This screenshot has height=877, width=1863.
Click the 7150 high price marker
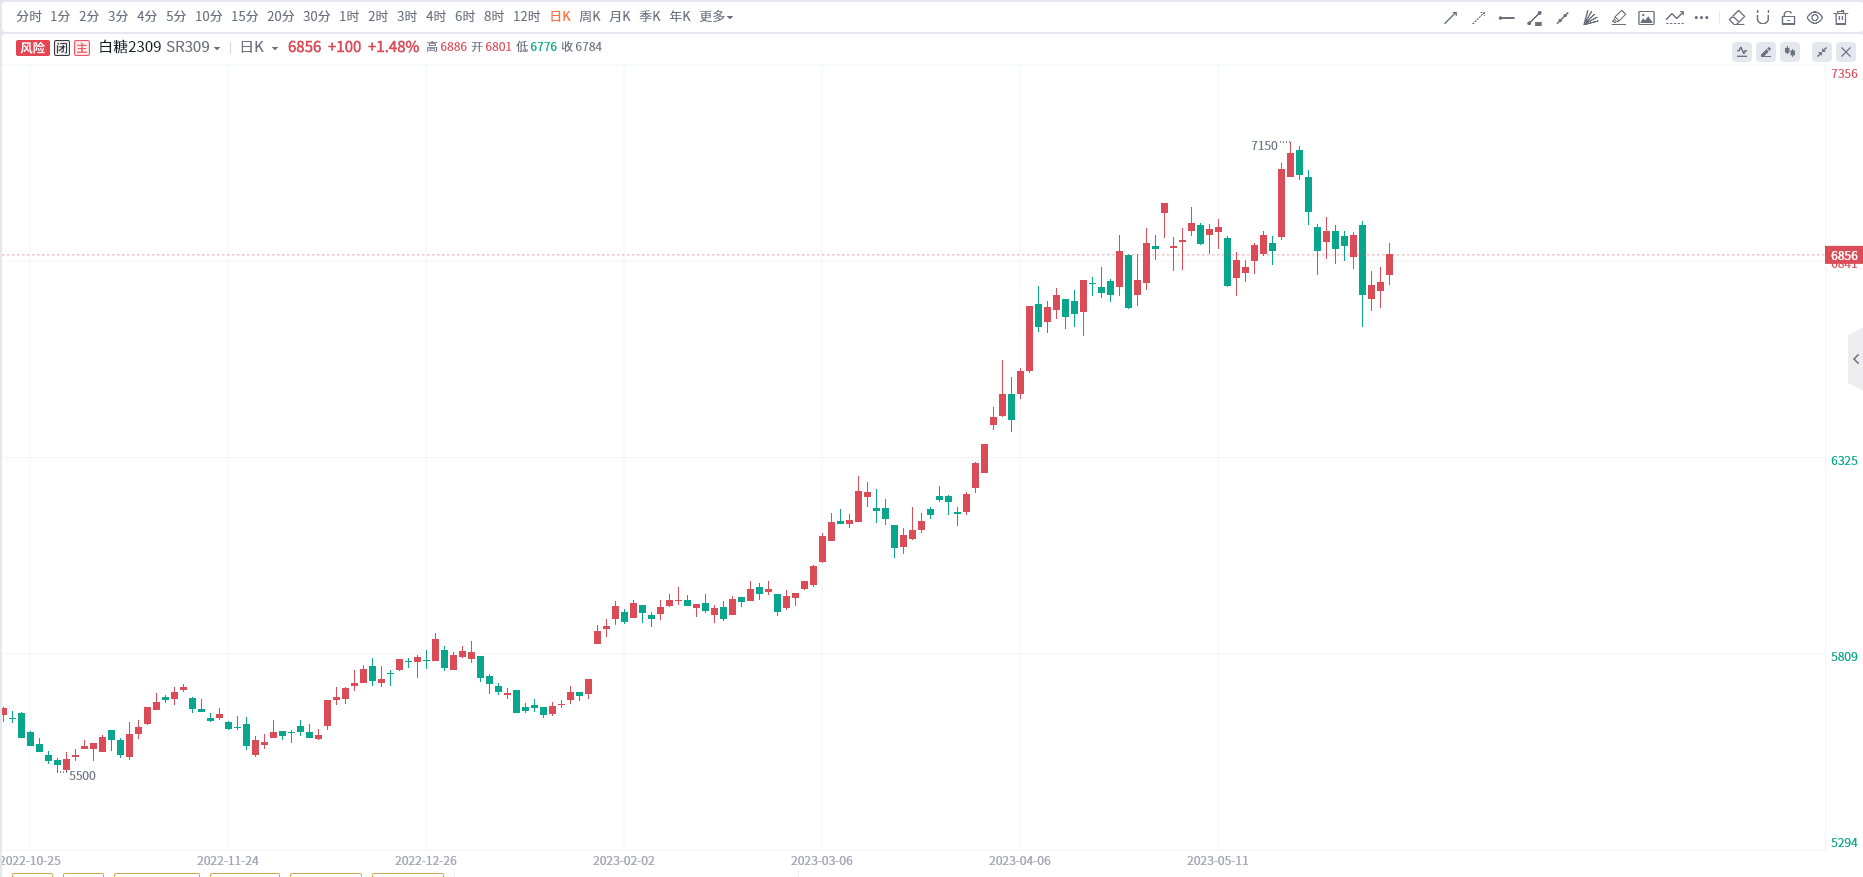(x=1264, y=146)
